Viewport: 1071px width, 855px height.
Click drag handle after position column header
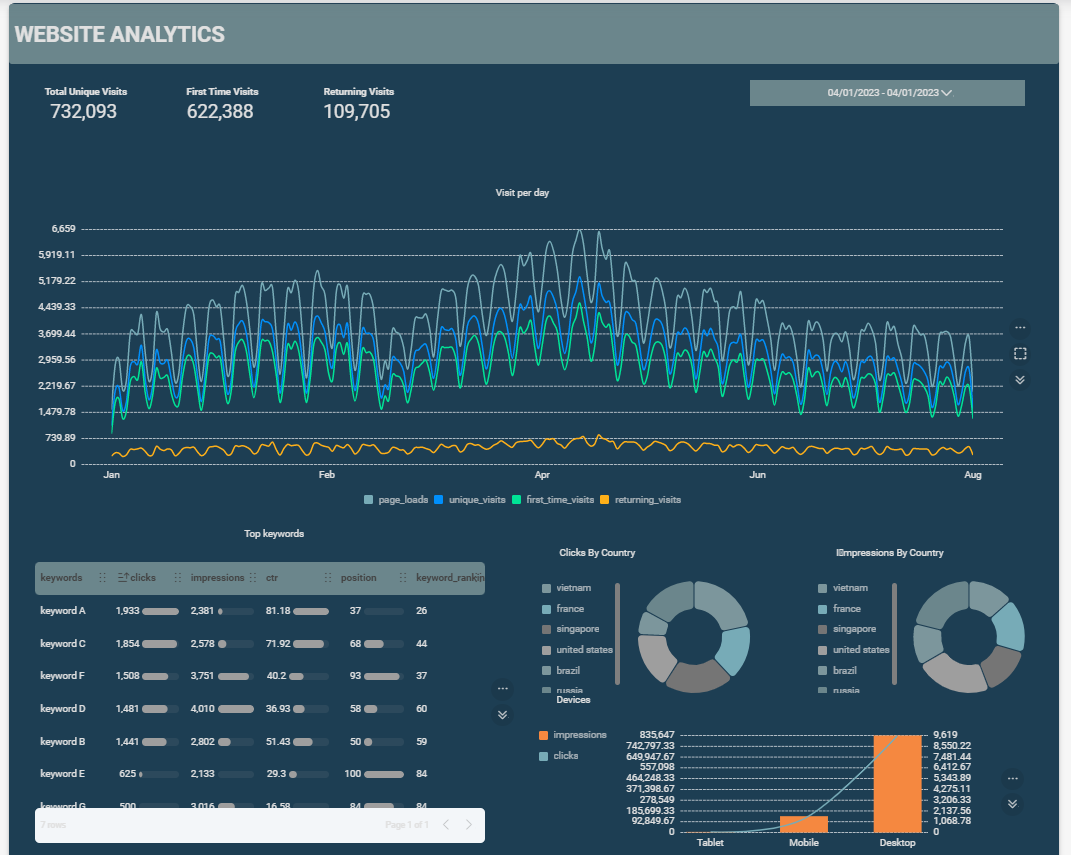click(403, 578)
